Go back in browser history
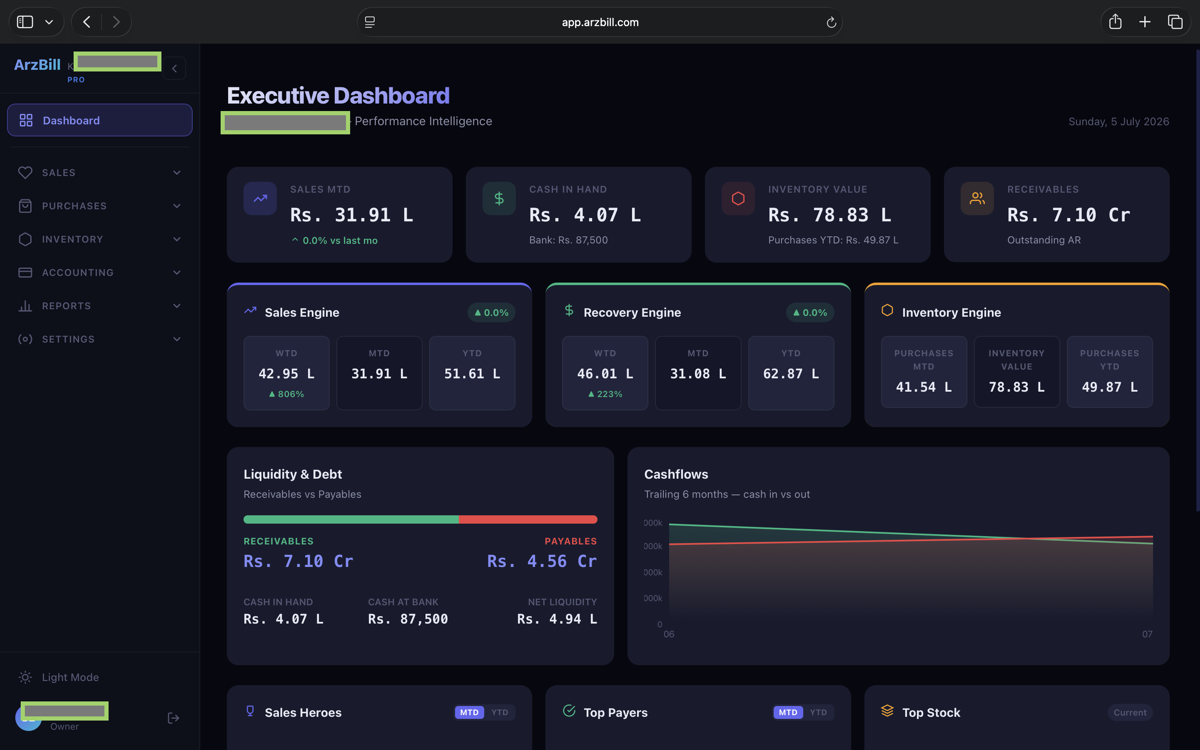The width and height of the screenshot is (1200, 750). click(87, 22)
